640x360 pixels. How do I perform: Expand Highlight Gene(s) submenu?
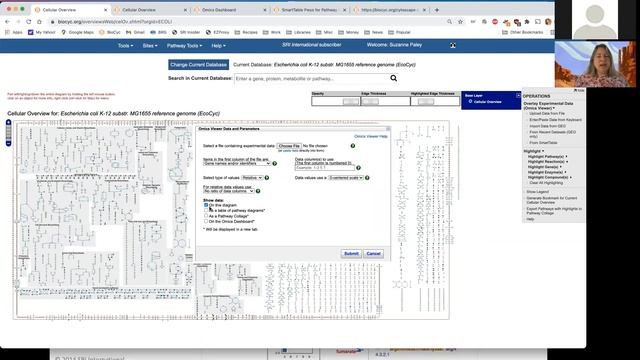(544, 167)
